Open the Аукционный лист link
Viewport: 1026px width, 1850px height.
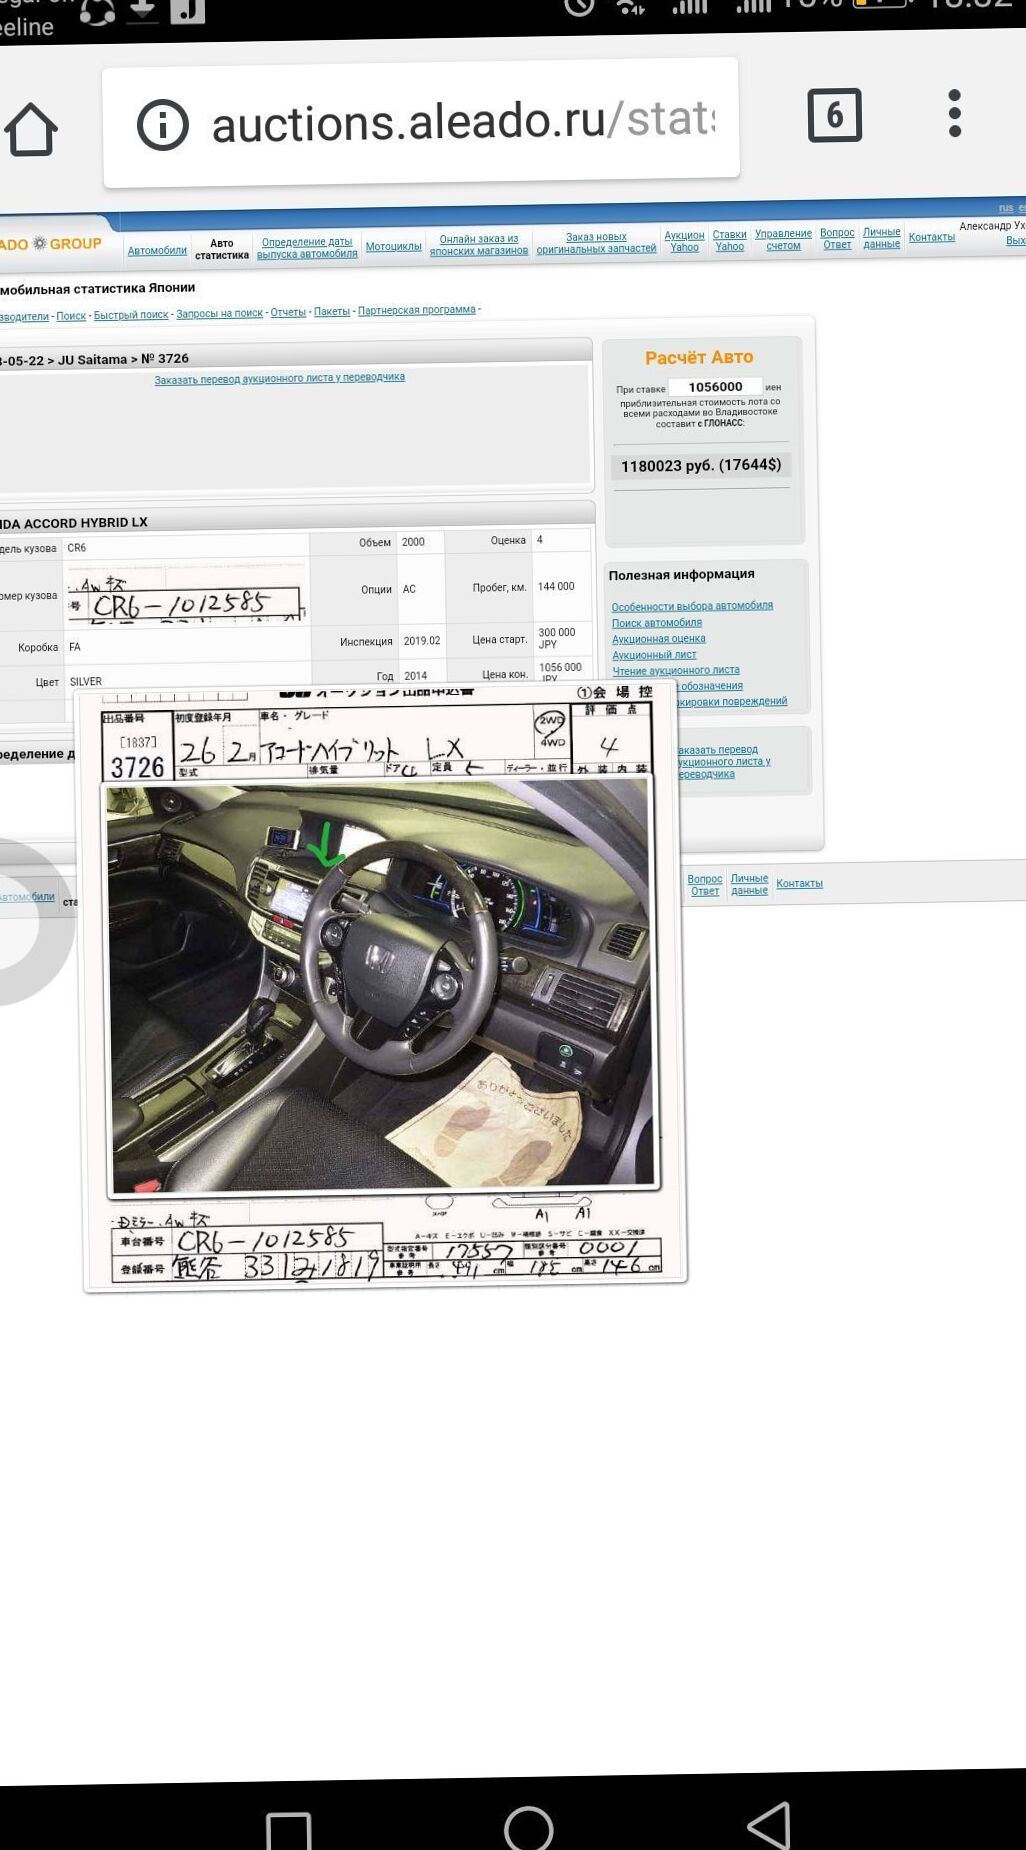click(x=654, y=654)
